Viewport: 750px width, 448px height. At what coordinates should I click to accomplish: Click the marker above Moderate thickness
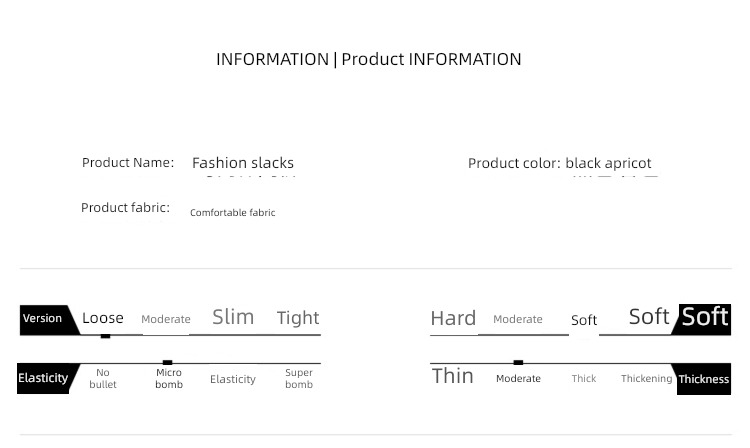[x=518, y=362]
